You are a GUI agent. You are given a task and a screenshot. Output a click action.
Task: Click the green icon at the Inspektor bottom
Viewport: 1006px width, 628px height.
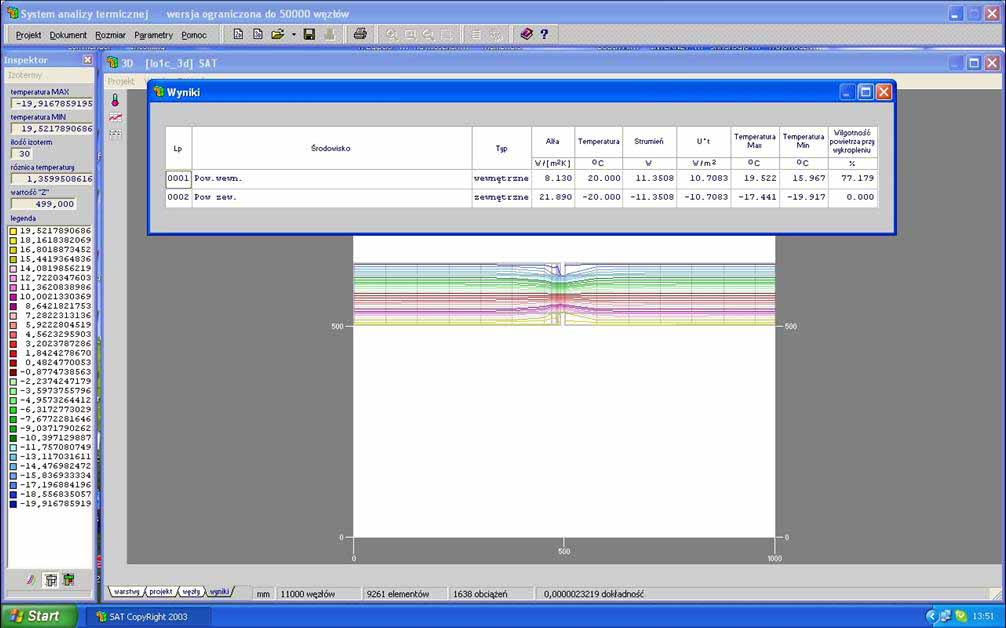pyautogui.click(x=69, y=580)
